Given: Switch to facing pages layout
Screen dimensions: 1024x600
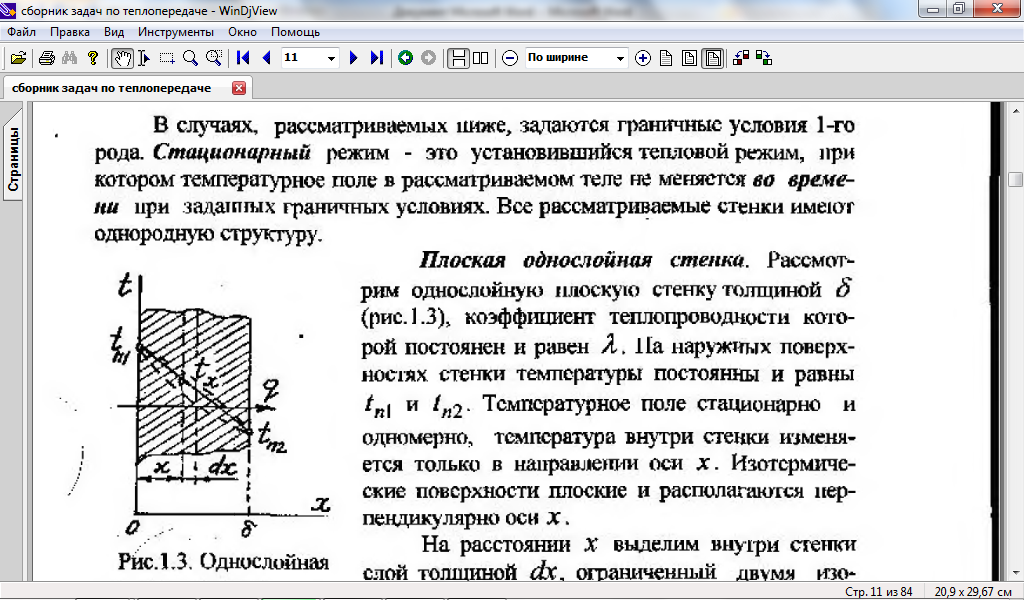Looking at the screenshot, I should [x=481, y=58].
